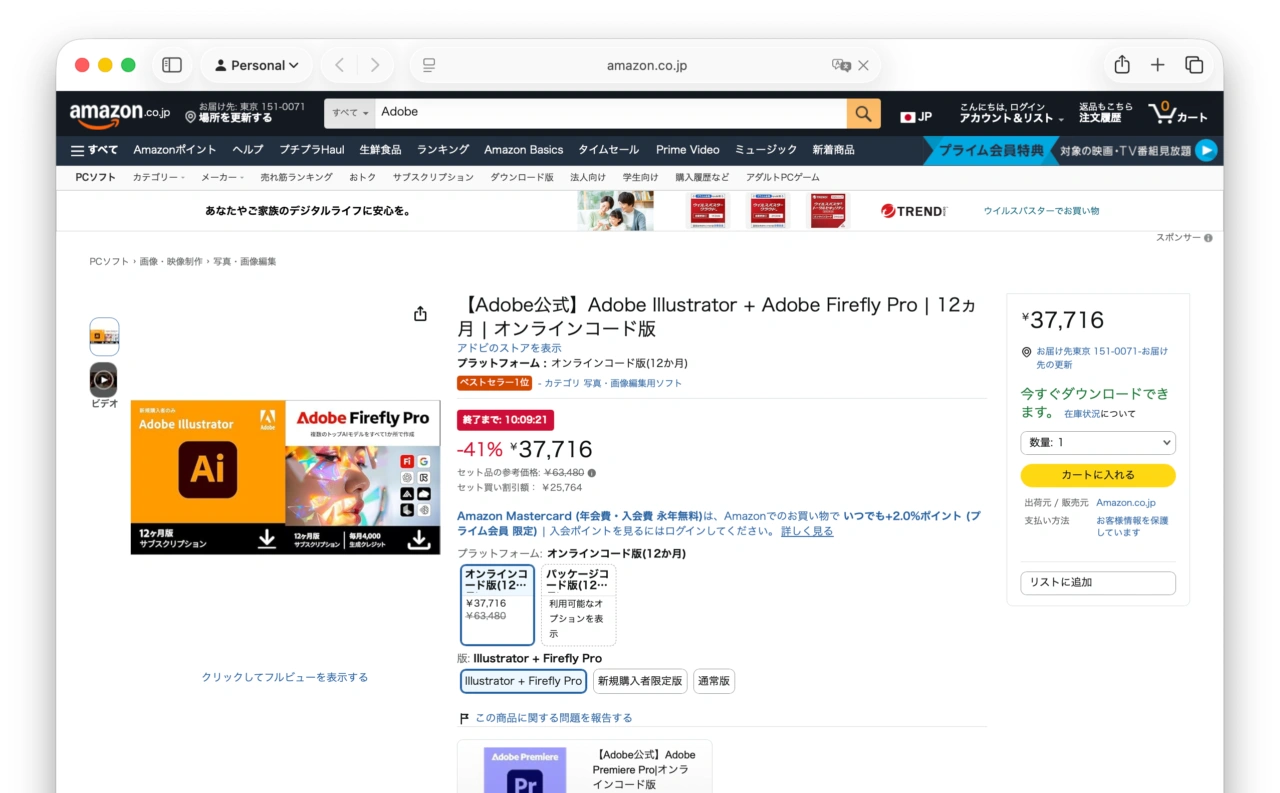The image size is (1280, 793).
Task: Select パッケージコード版 platform option
Action: (x=578, y=605)
